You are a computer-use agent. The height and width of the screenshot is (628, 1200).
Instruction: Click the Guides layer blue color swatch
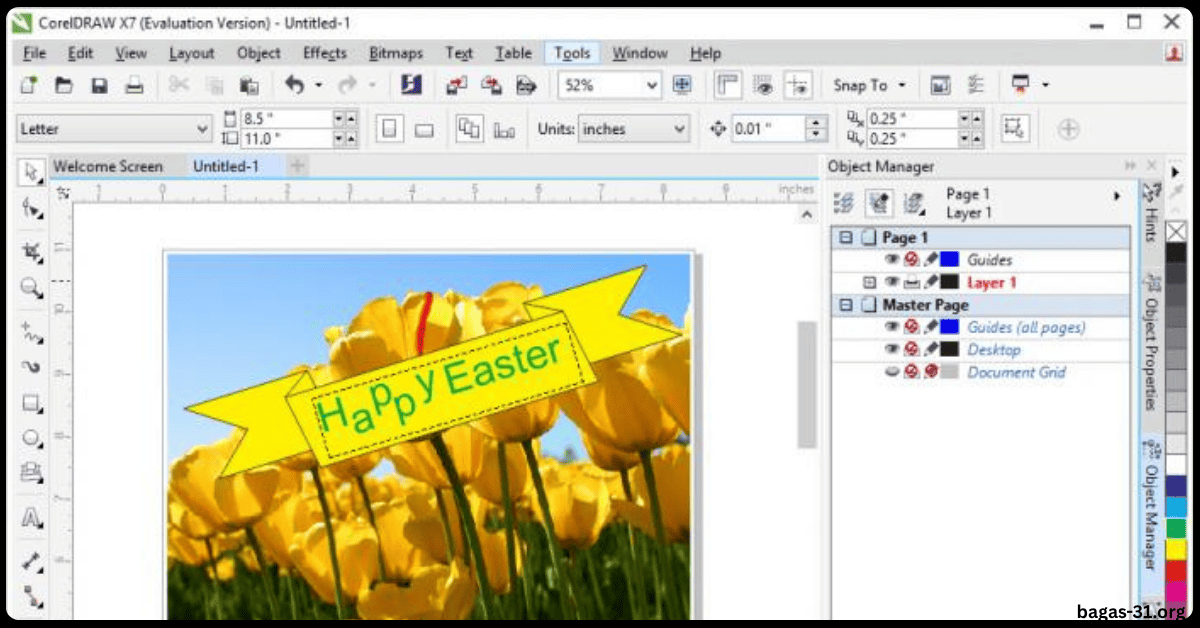tap(950, 259)
